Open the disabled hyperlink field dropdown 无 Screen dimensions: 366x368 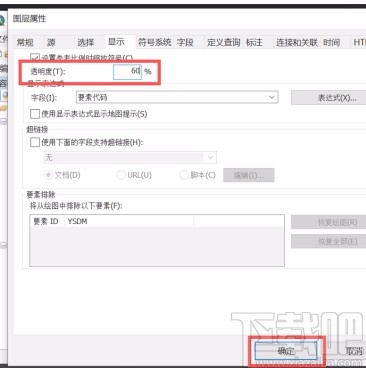(x=130, y=157)
